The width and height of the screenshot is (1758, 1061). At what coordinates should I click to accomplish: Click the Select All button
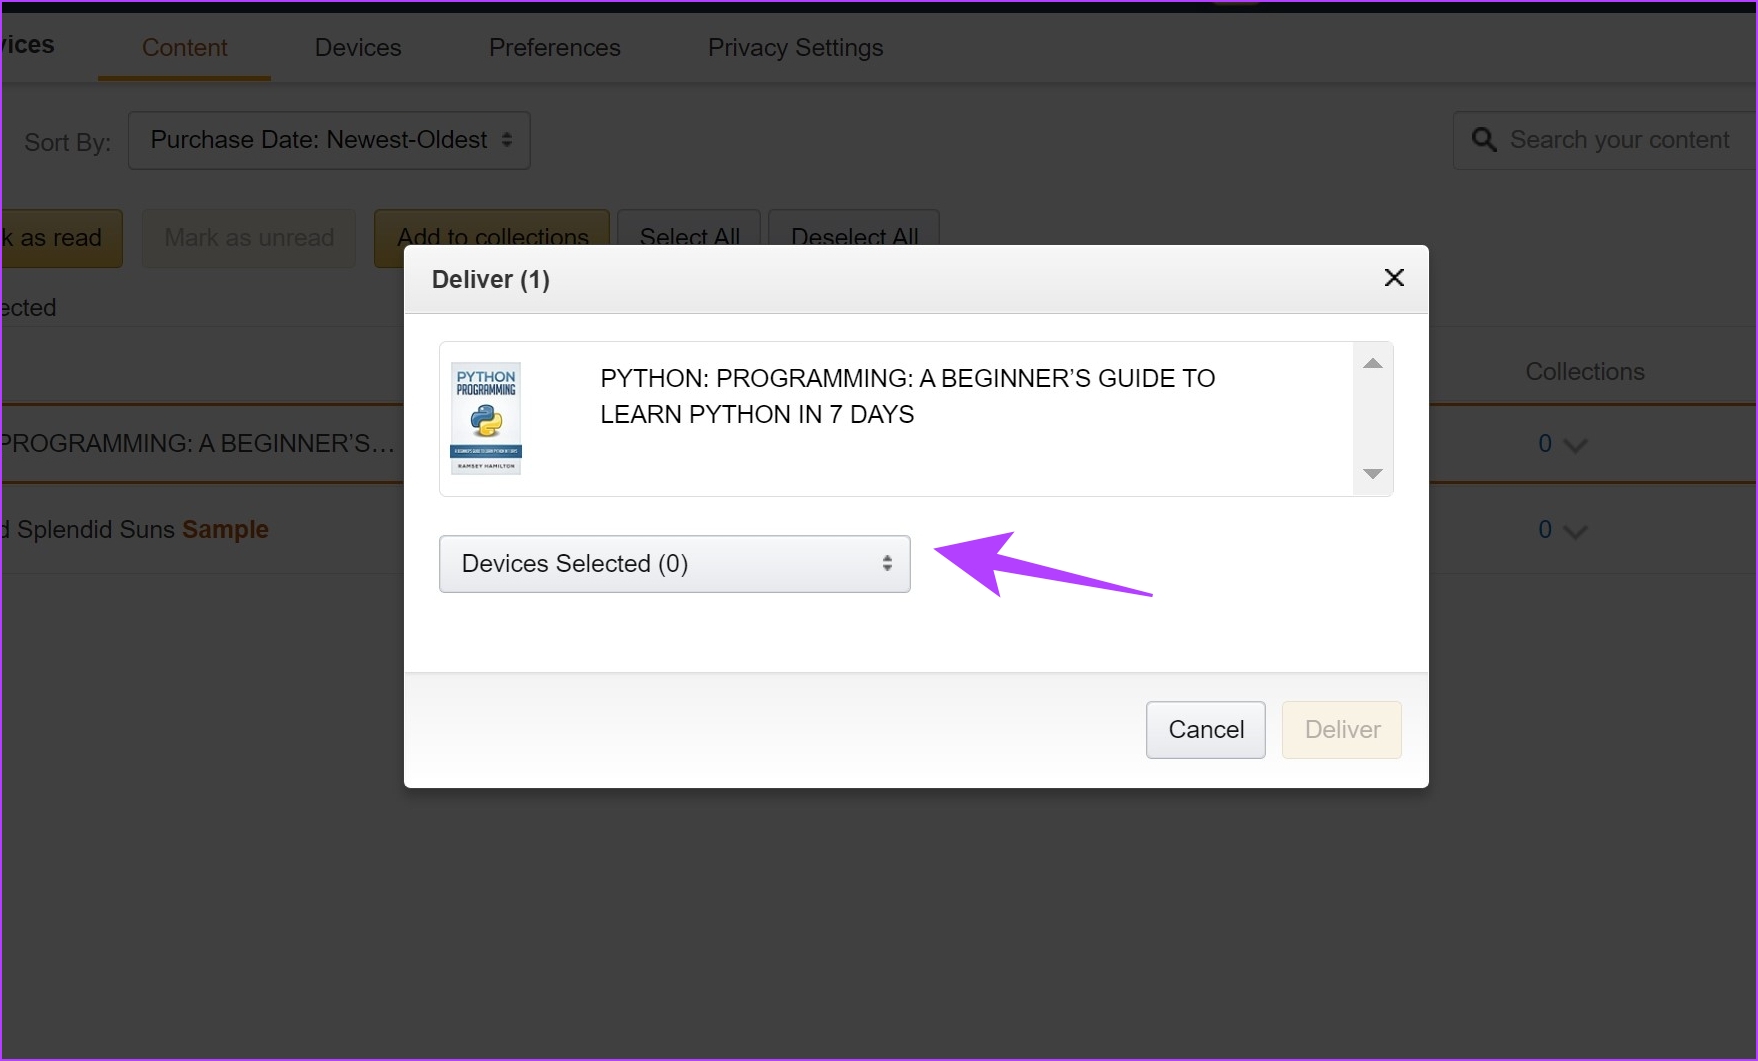[x=689, y=230]
